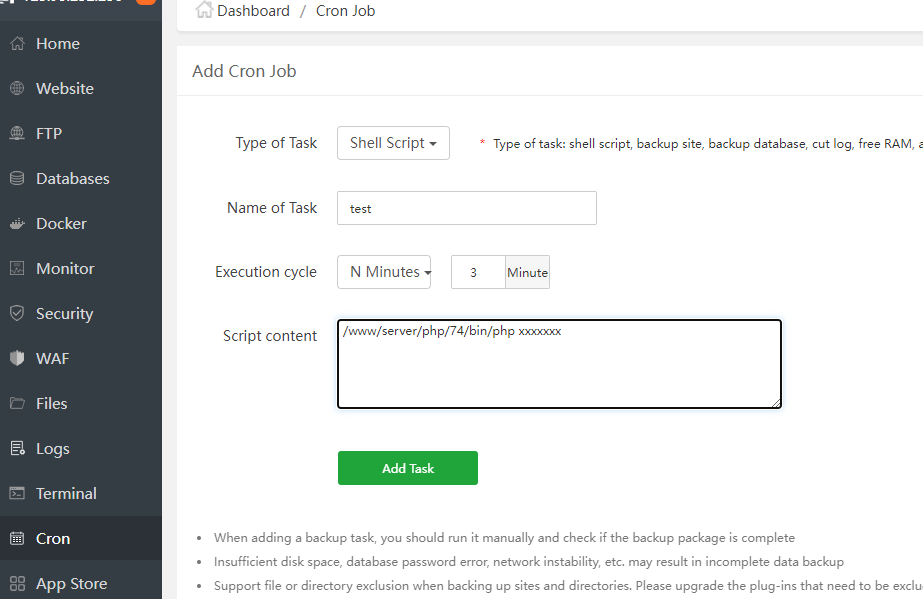This screenshot has width=923, height=599.
Task: Open the Shell Script task type dropdown
Action: pos(393,143)
